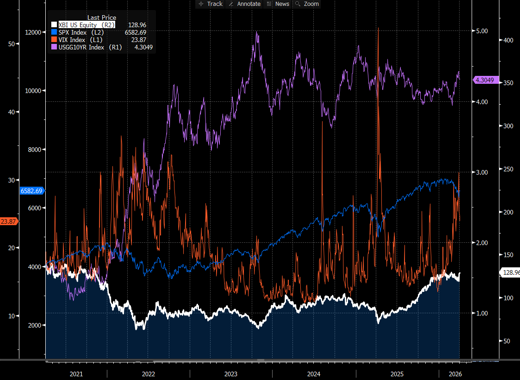Click the white XBI US Equity swatch

click(54, 25)
